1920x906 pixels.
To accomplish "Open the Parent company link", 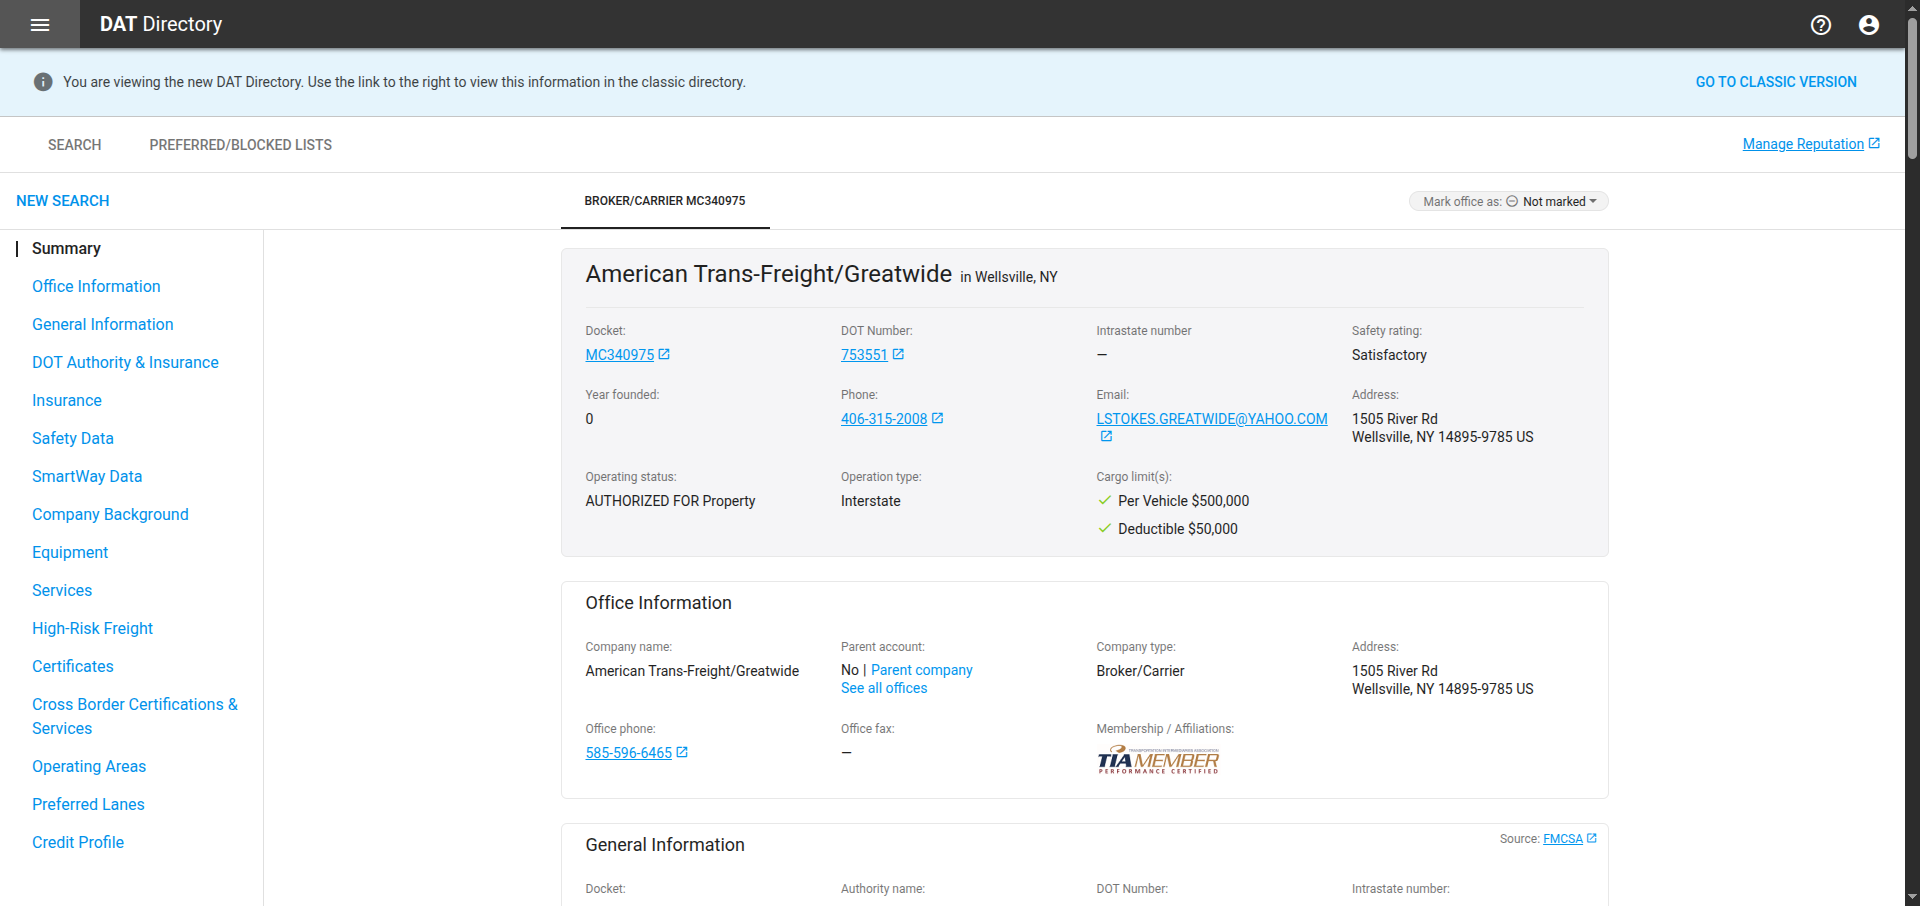I will tap(921, 670).
